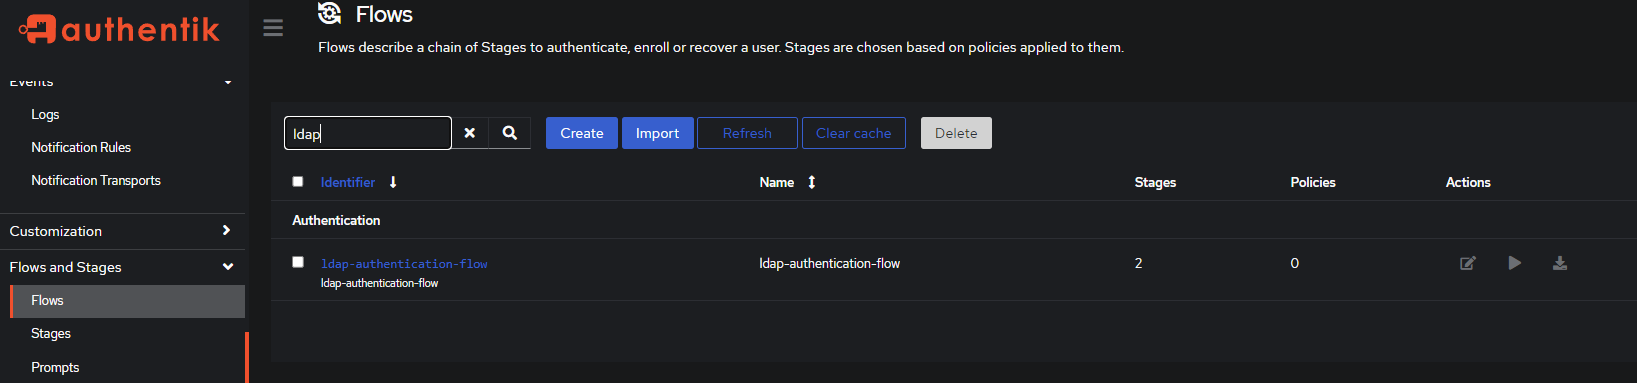Viewport: 1637px width, 383px height.
Task: Click Clear cache button
Action: [854, 133]
